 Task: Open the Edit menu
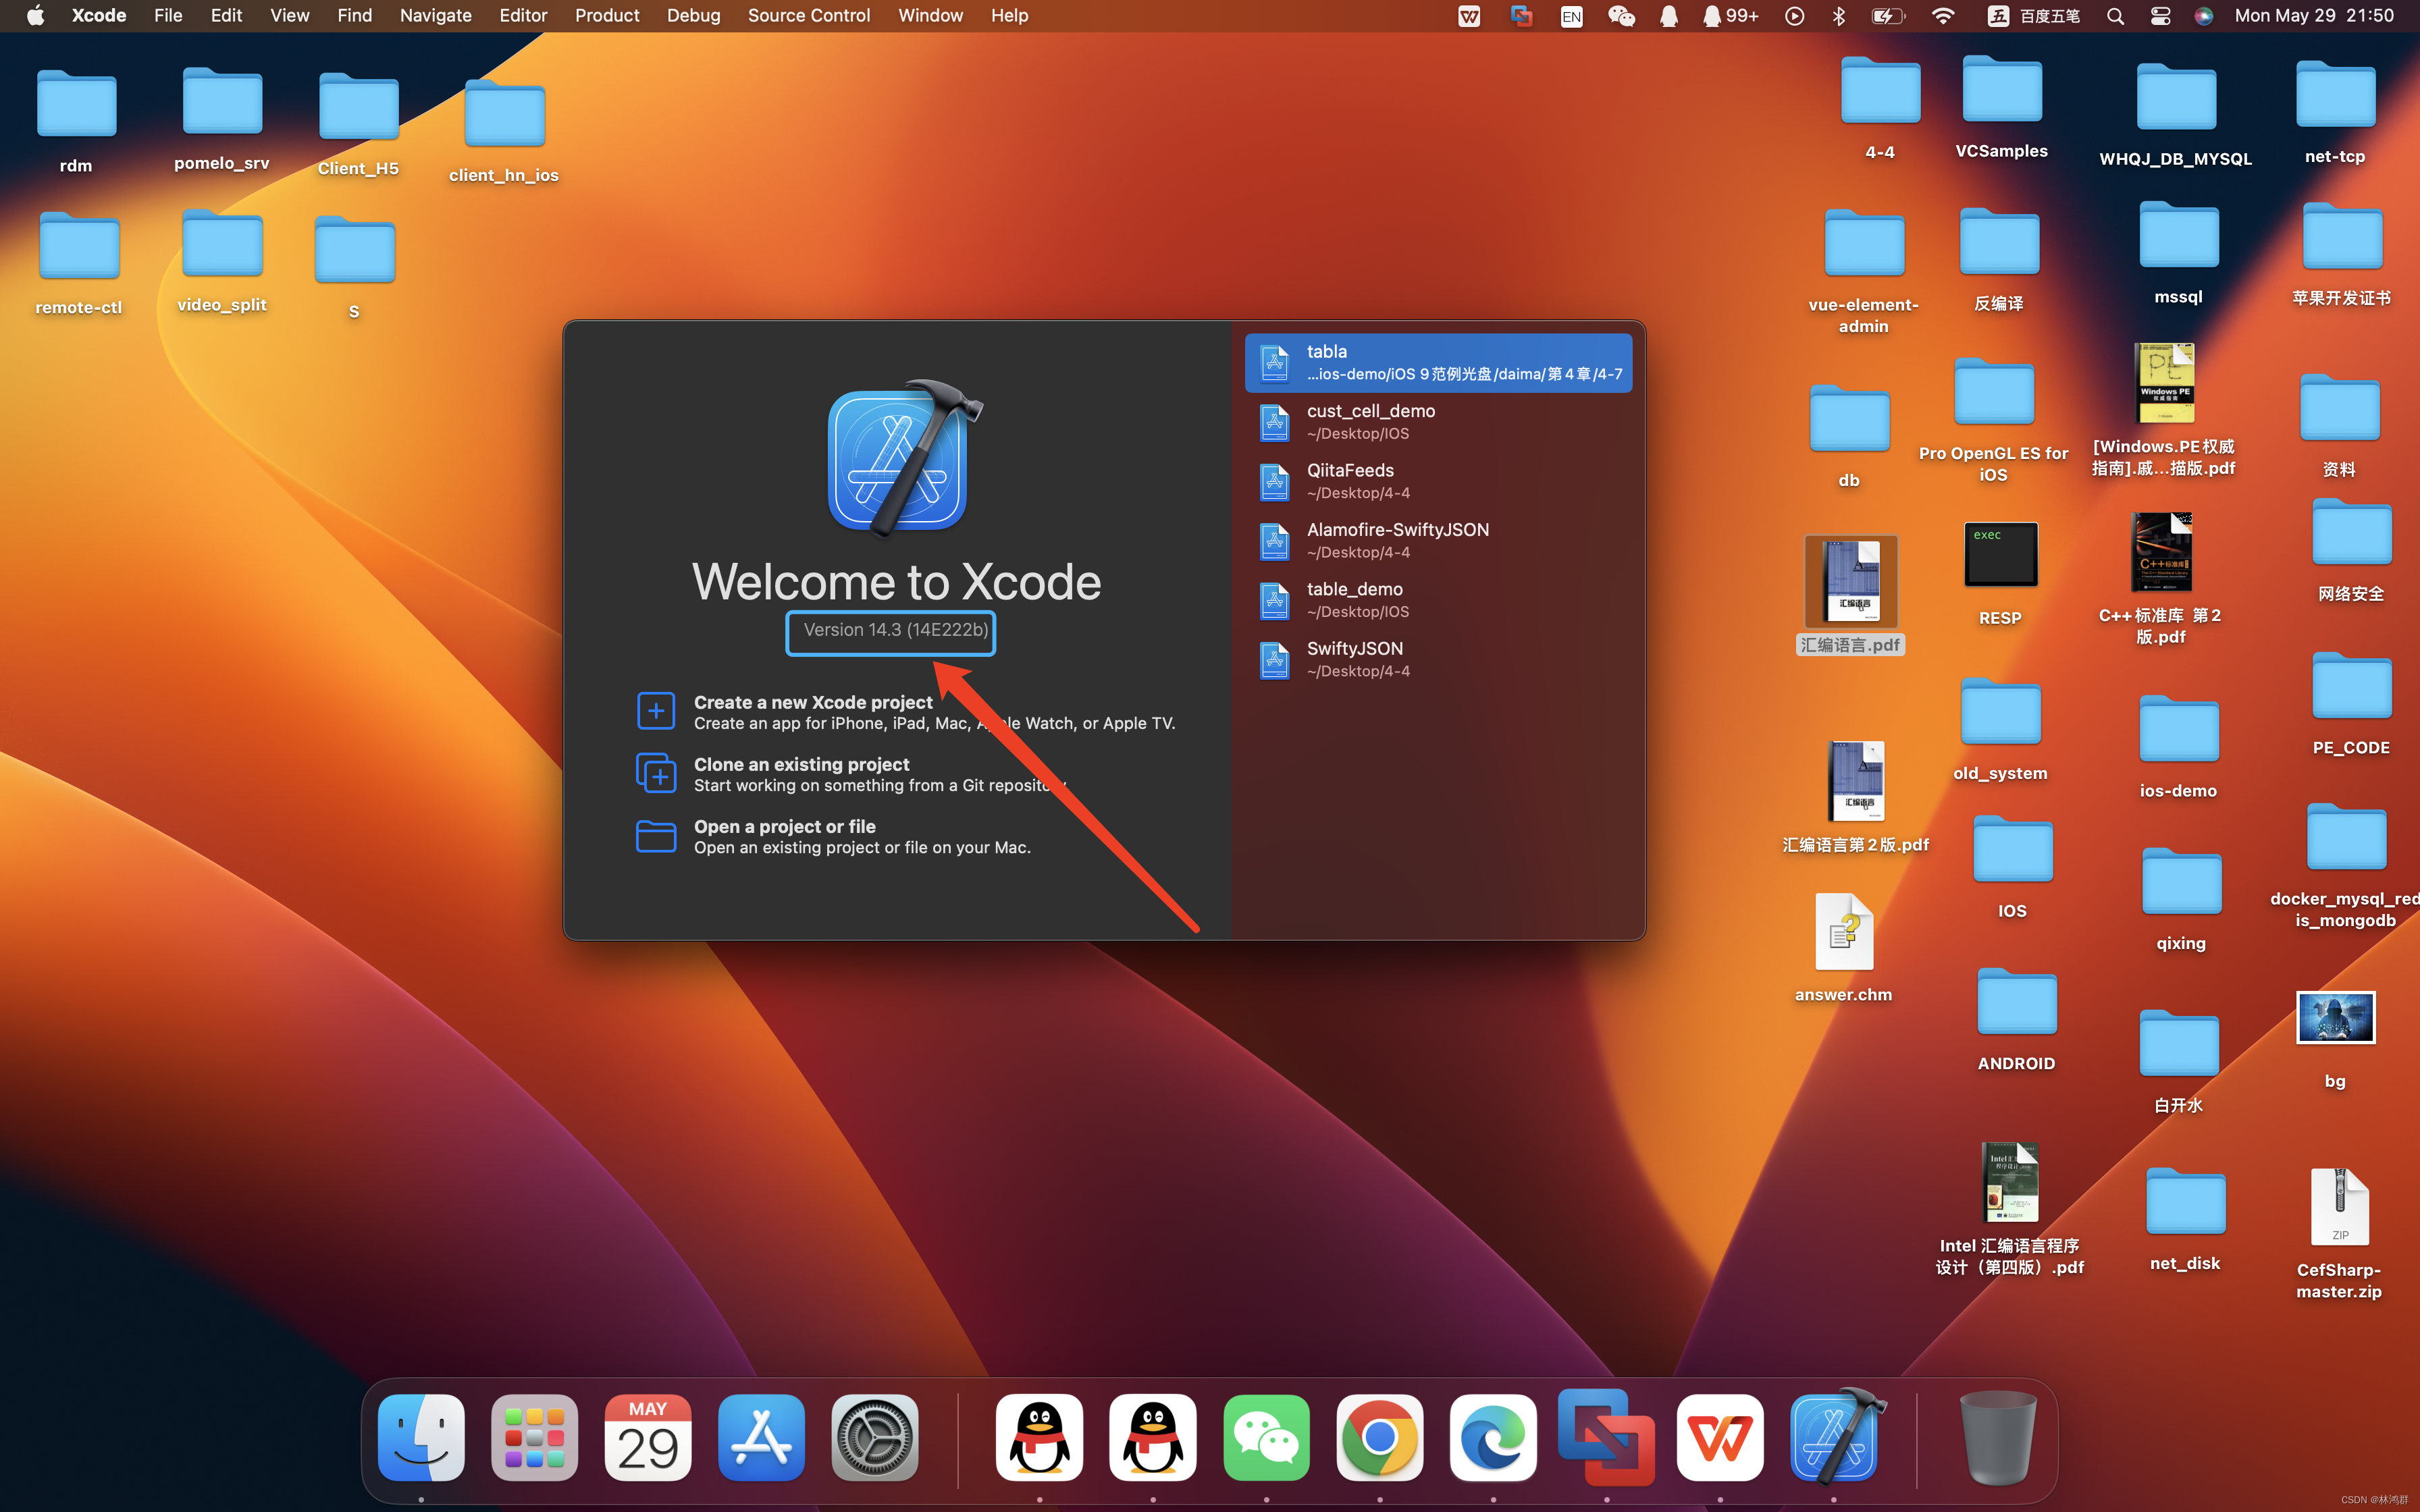pyautogui.click(x=226, y=15)
